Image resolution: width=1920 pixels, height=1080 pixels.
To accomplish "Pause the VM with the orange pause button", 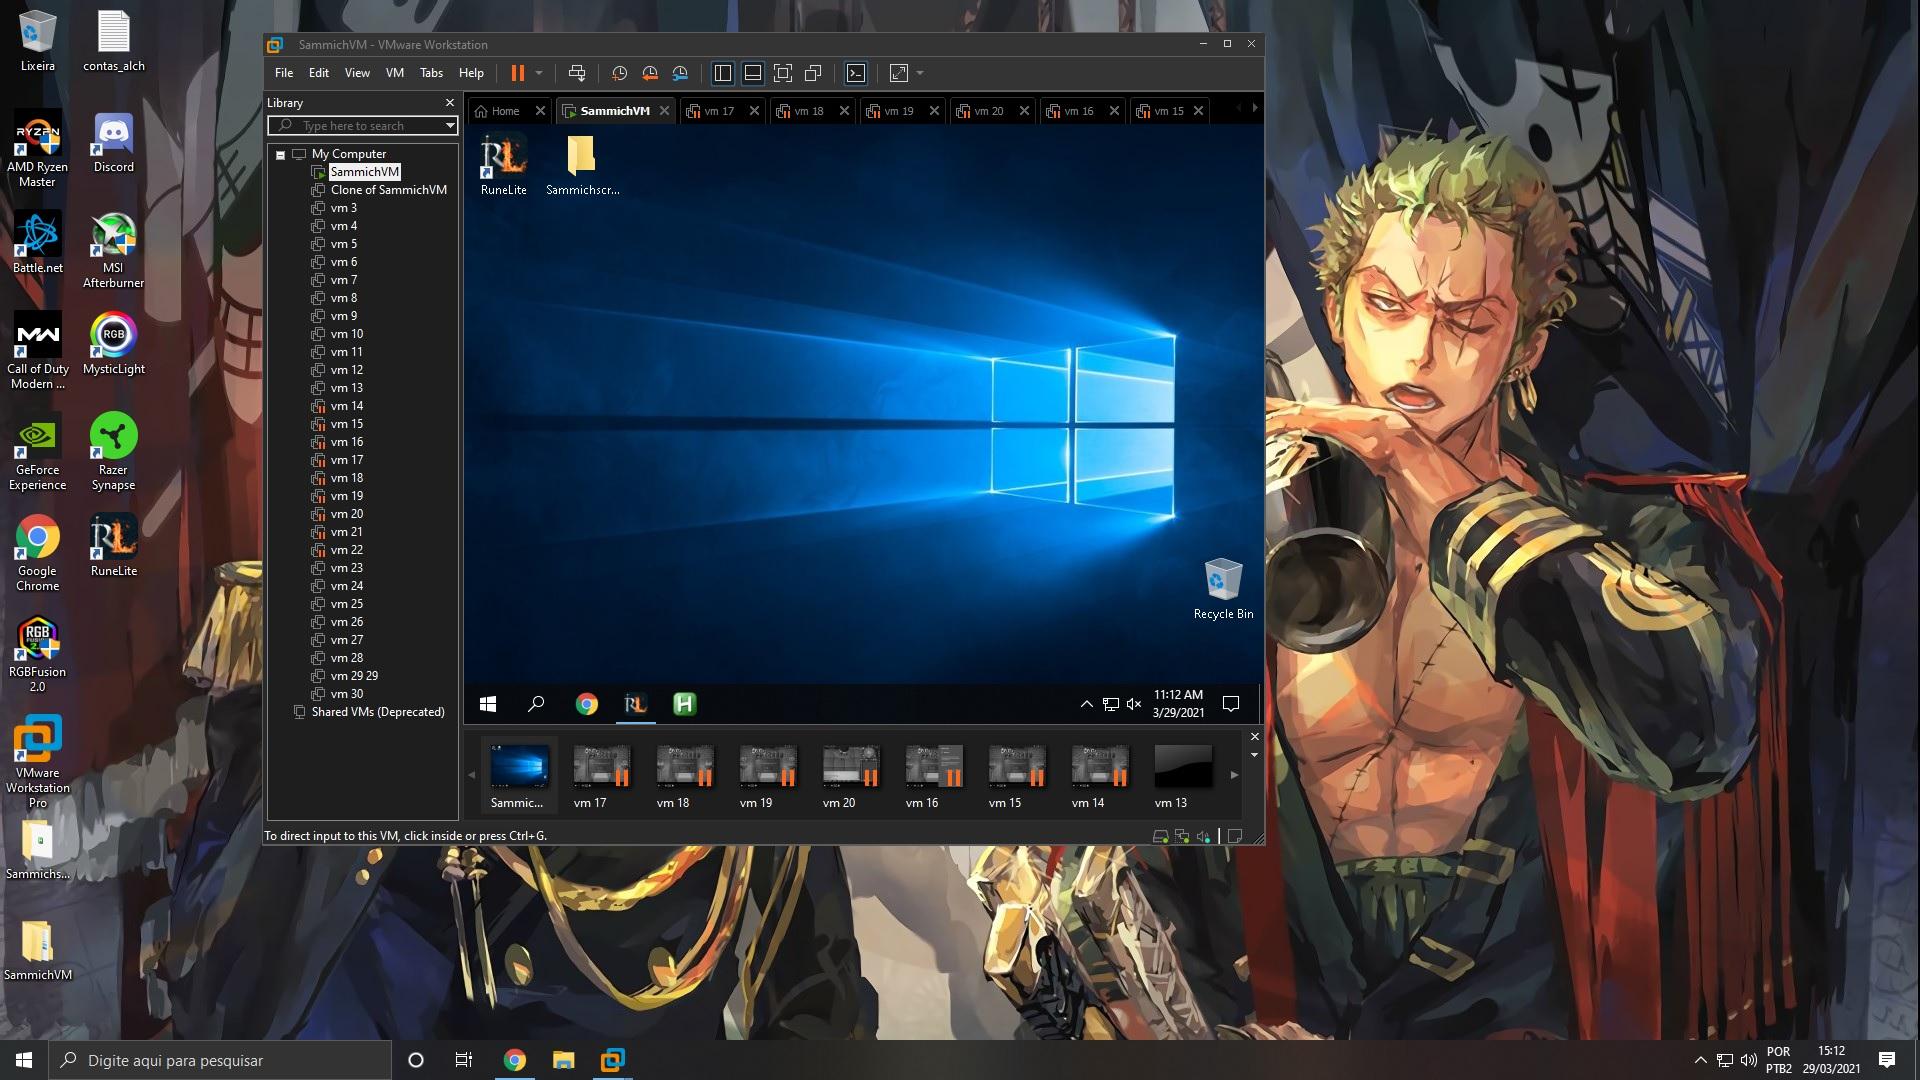I will (x=517, y=73).
